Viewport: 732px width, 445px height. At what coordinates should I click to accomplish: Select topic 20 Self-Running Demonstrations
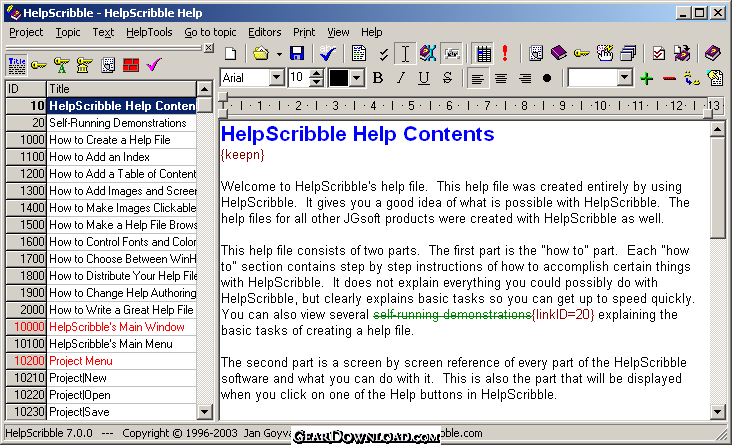pyautogui.click(x=101, y=123)
